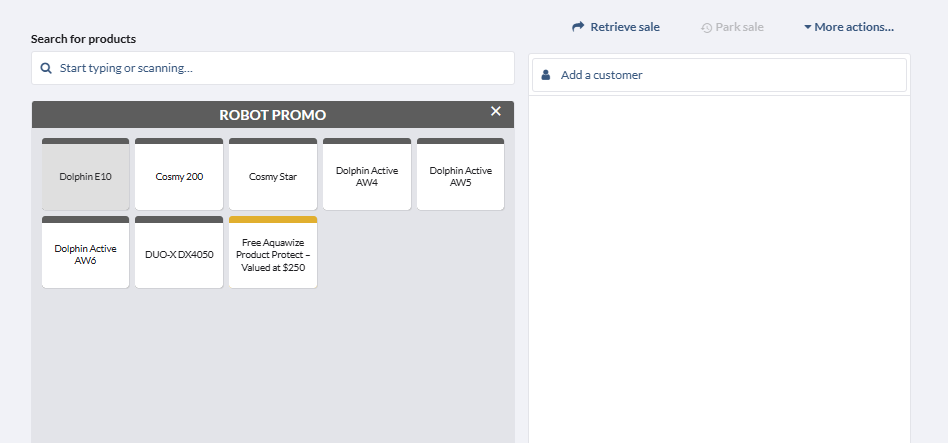Screen dimensions: 948x443
Task: Click the search magnifier icon
Action: click(x=46, y=68)
